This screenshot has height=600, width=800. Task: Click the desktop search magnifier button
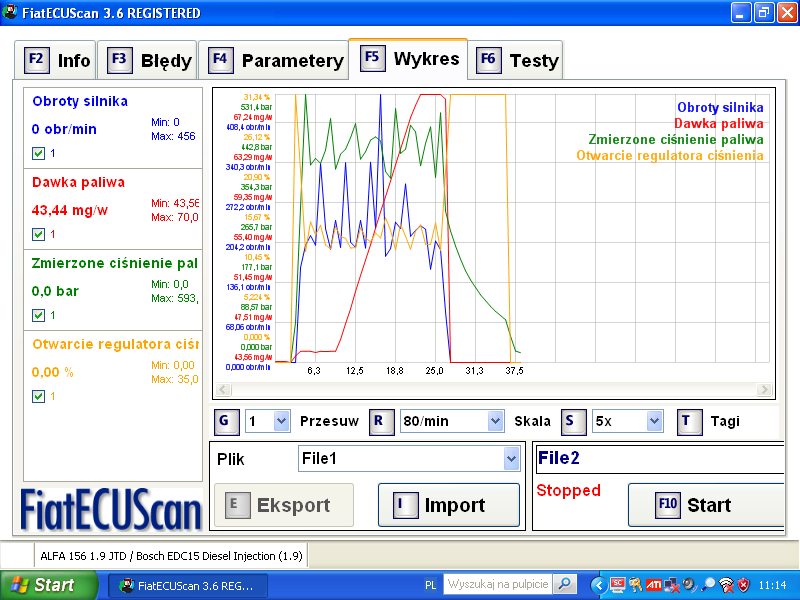click(565, 584)
